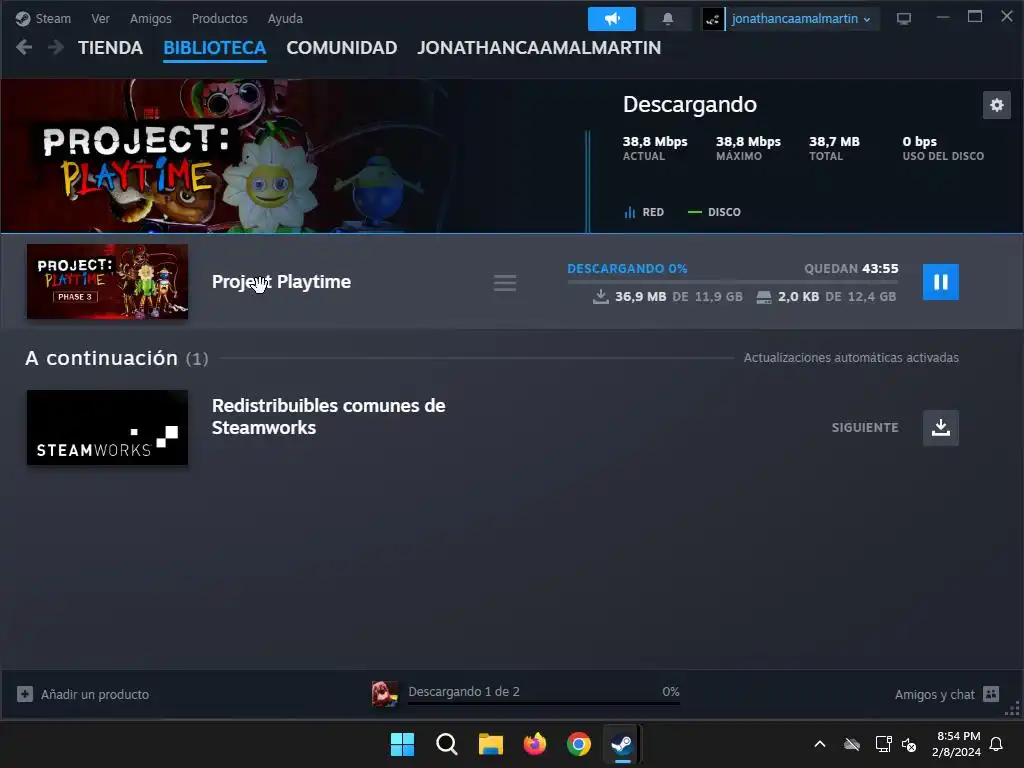Click the game icon in bottom download status

point(385,694)
